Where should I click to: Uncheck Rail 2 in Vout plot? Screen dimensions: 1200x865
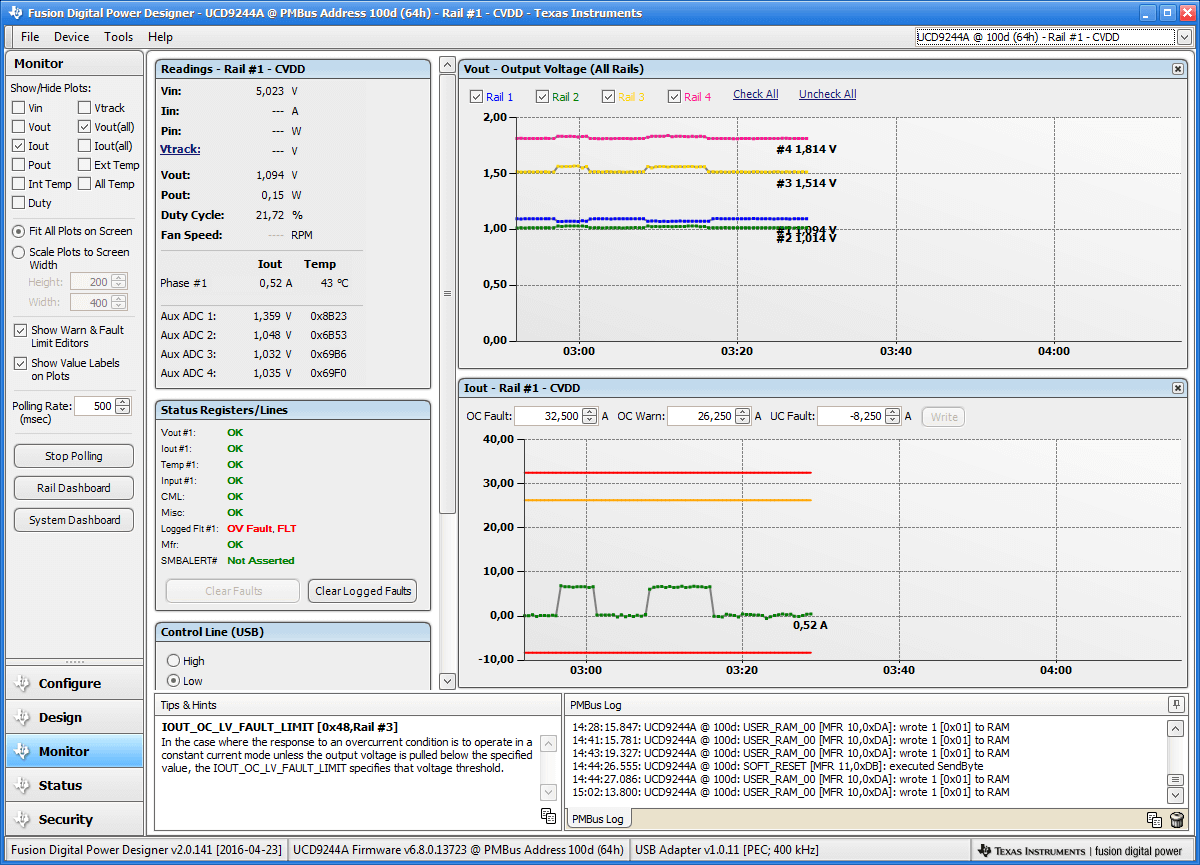tap(542, 97)
